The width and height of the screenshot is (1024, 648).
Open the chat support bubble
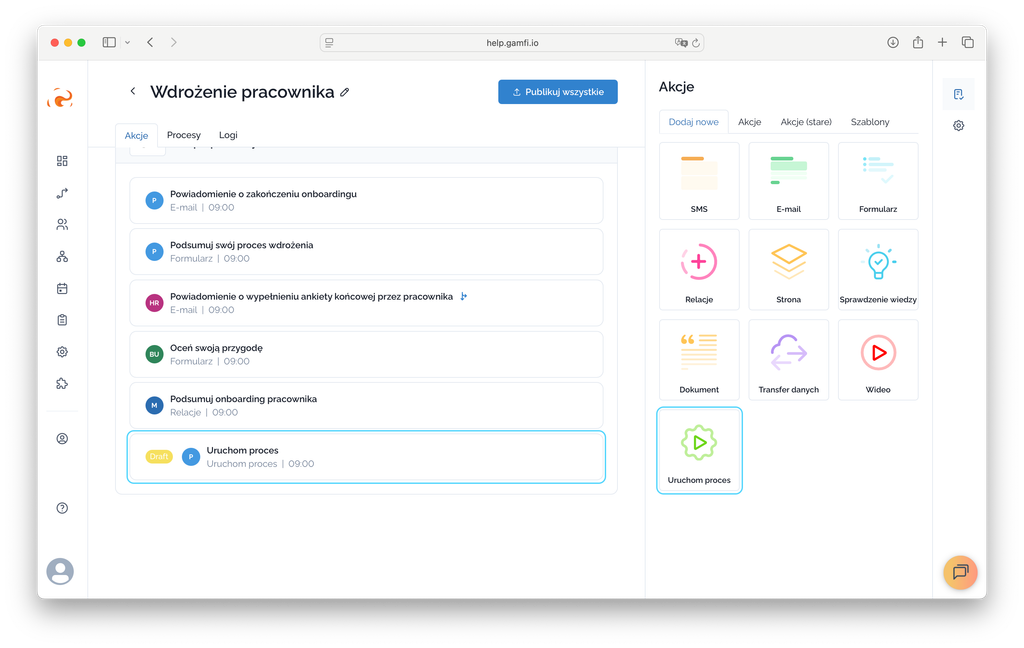960,572
